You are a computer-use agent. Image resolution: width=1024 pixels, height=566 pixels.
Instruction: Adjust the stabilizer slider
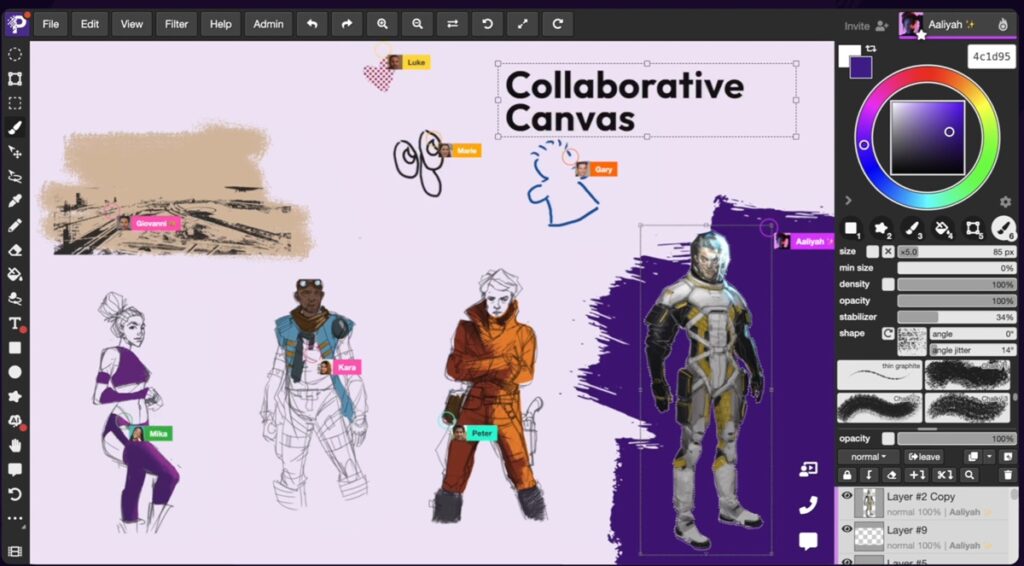(x=956, y=317)
